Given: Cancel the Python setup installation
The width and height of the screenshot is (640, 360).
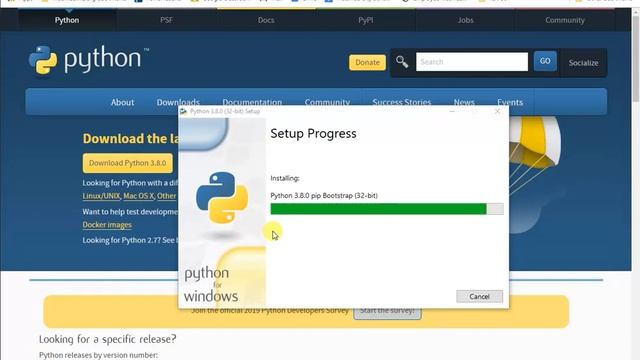Looking at the screenshot, I should 479,296.
